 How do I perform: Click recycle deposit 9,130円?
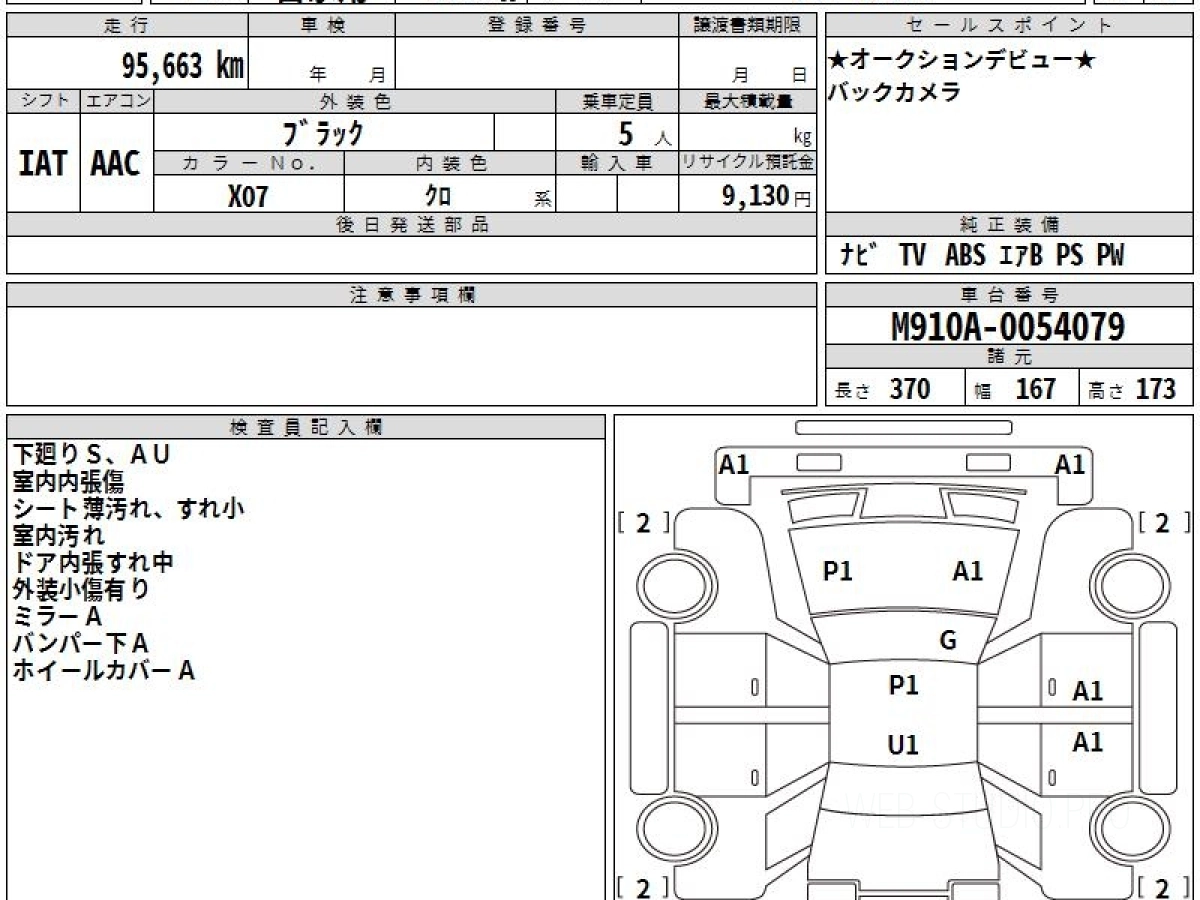tap(767, 195)
